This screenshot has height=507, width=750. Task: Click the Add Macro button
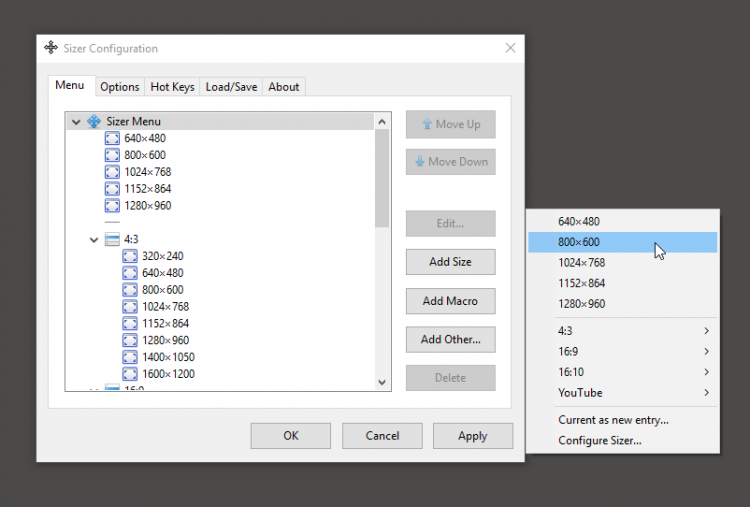pyautogui.click(x=451, y=301)
